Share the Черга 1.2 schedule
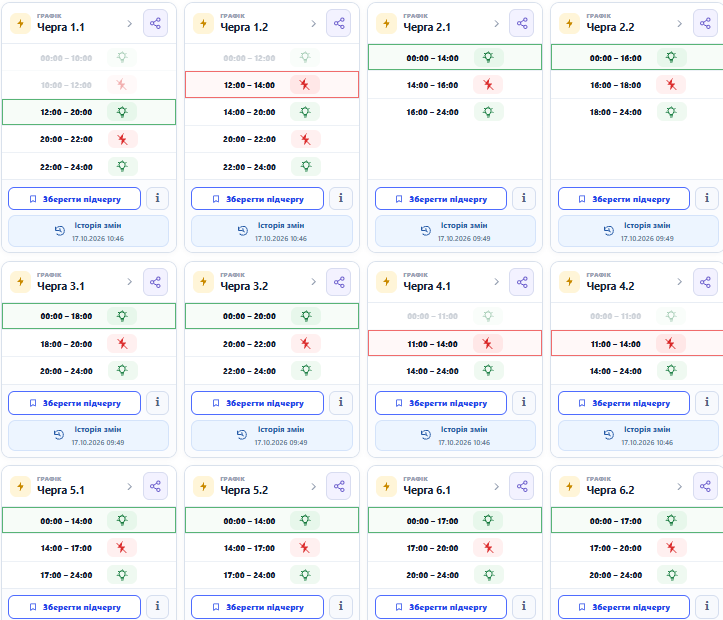The image size is (723, 620). [339, 24]
